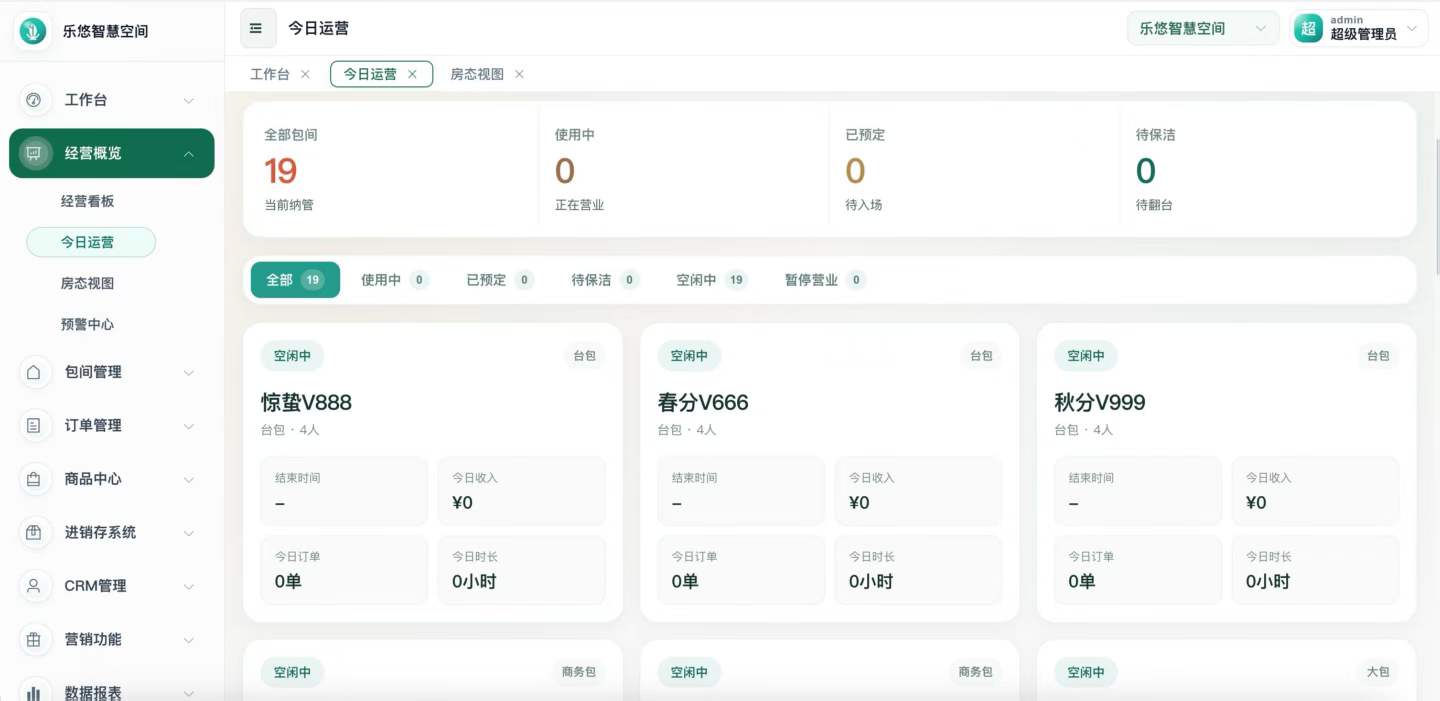Switch to the 房态视图 tab
Screen dimensions: 1440x701
coord(477,75)
